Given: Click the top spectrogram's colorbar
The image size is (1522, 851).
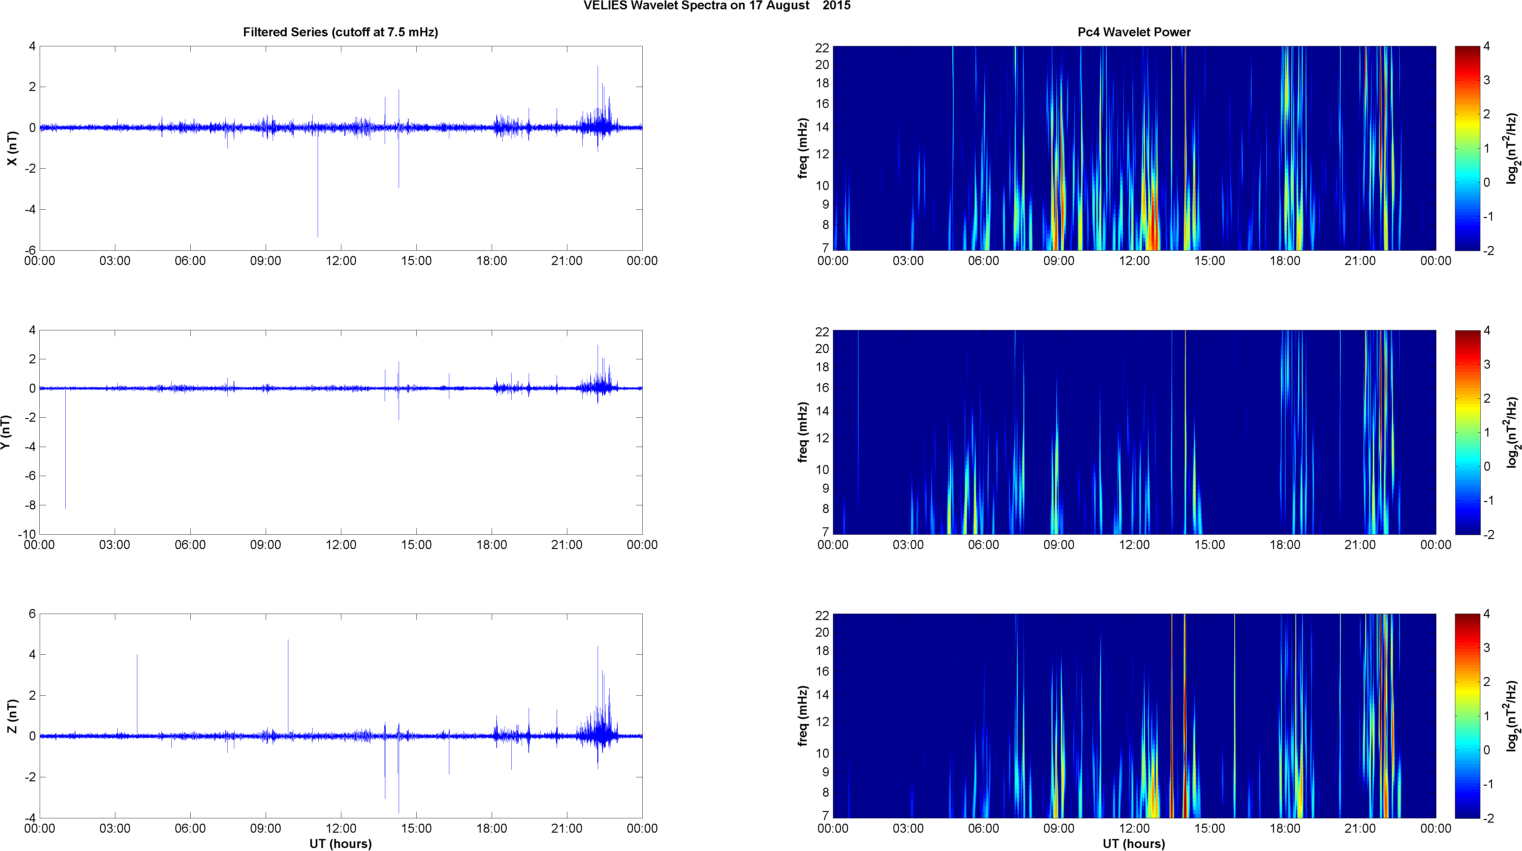Looking at the screenshot, I should pyautogui.click(x=1466, y=148).
